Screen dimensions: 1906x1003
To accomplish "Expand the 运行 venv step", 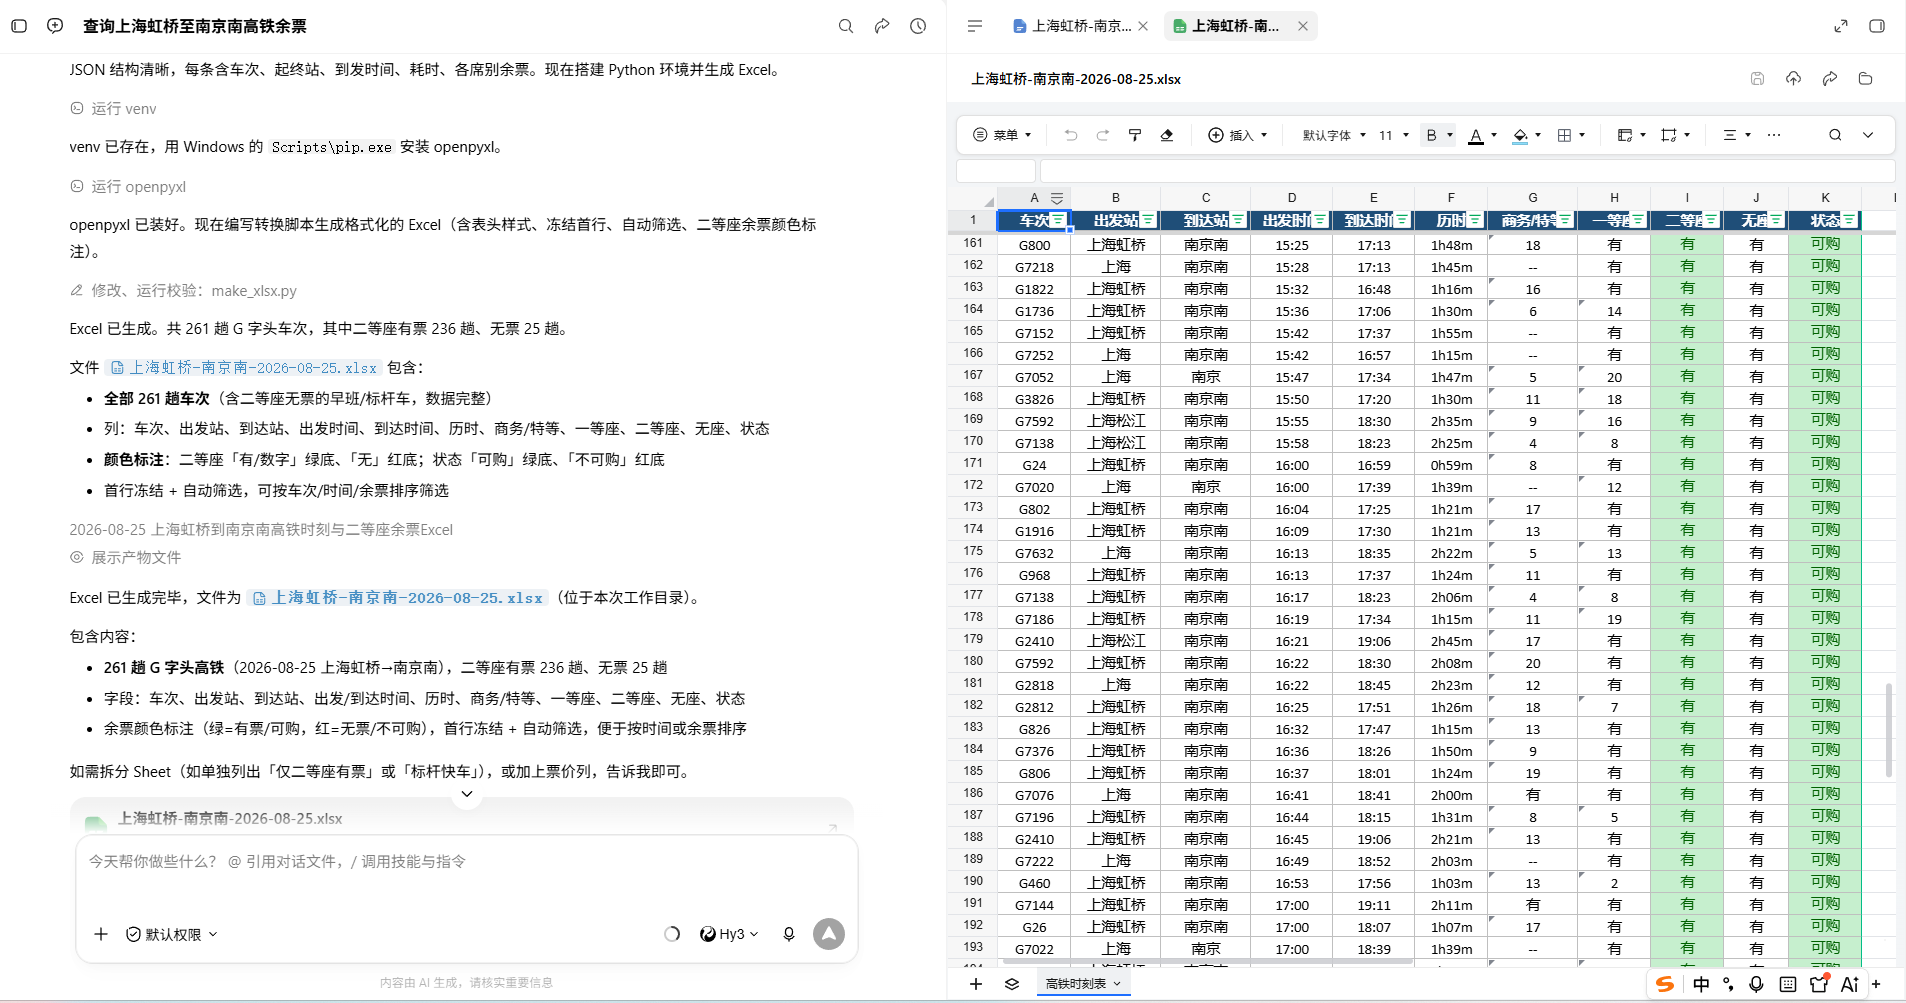I will click(x=113, y=109).
